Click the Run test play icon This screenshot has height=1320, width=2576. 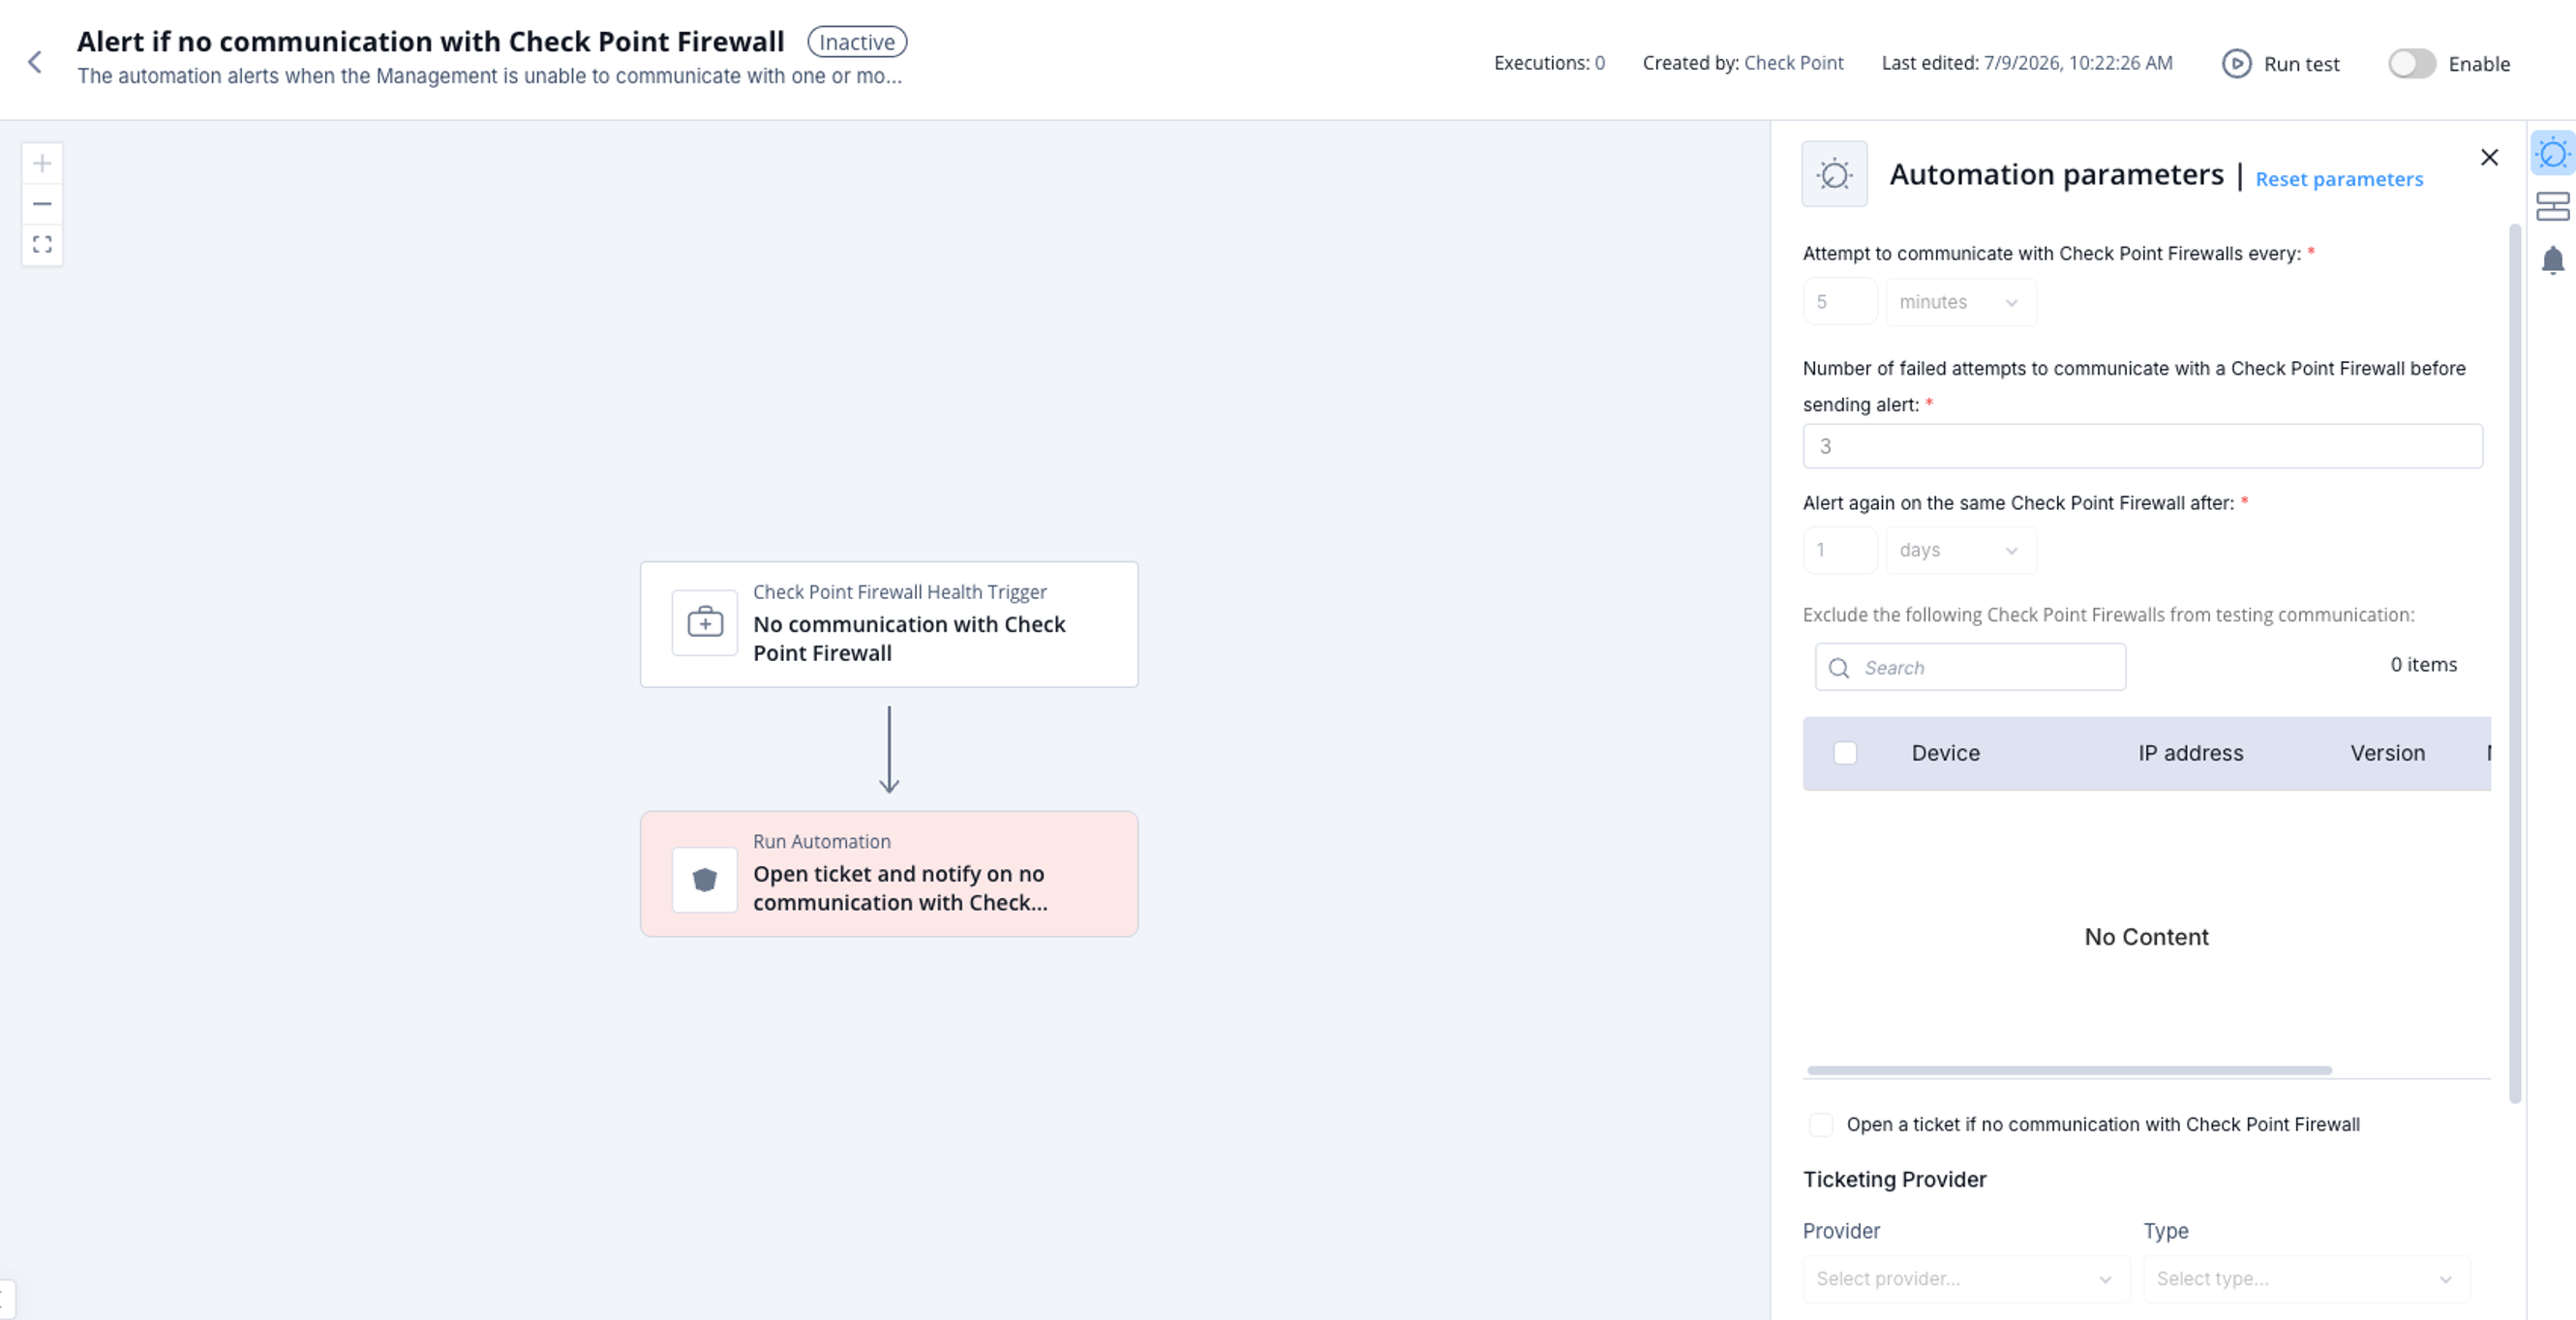(2236, 63)
